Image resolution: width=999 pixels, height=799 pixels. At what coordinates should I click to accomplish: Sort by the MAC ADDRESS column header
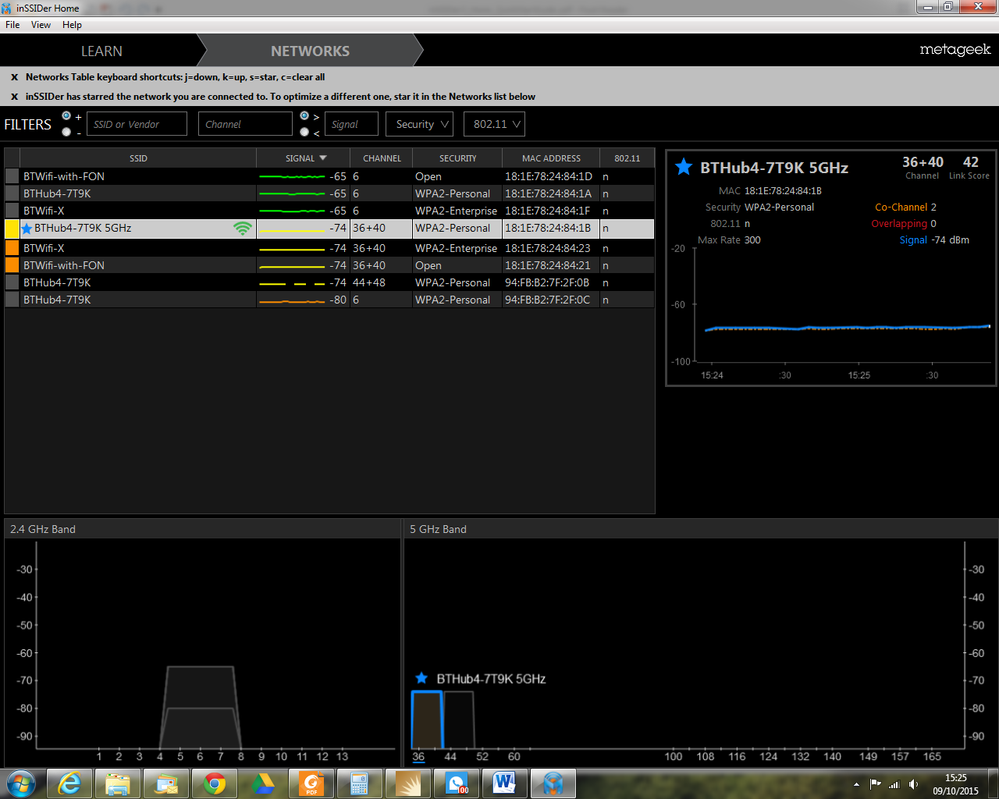pos(551,158)
